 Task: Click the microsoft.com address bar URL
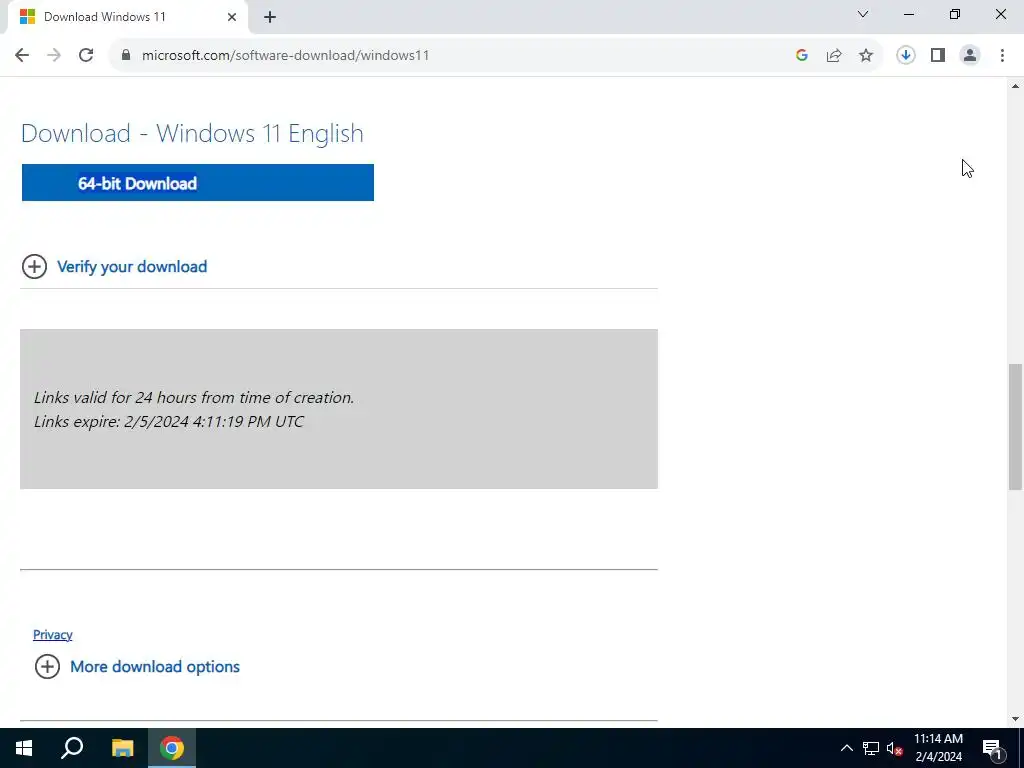pos(285,56)
